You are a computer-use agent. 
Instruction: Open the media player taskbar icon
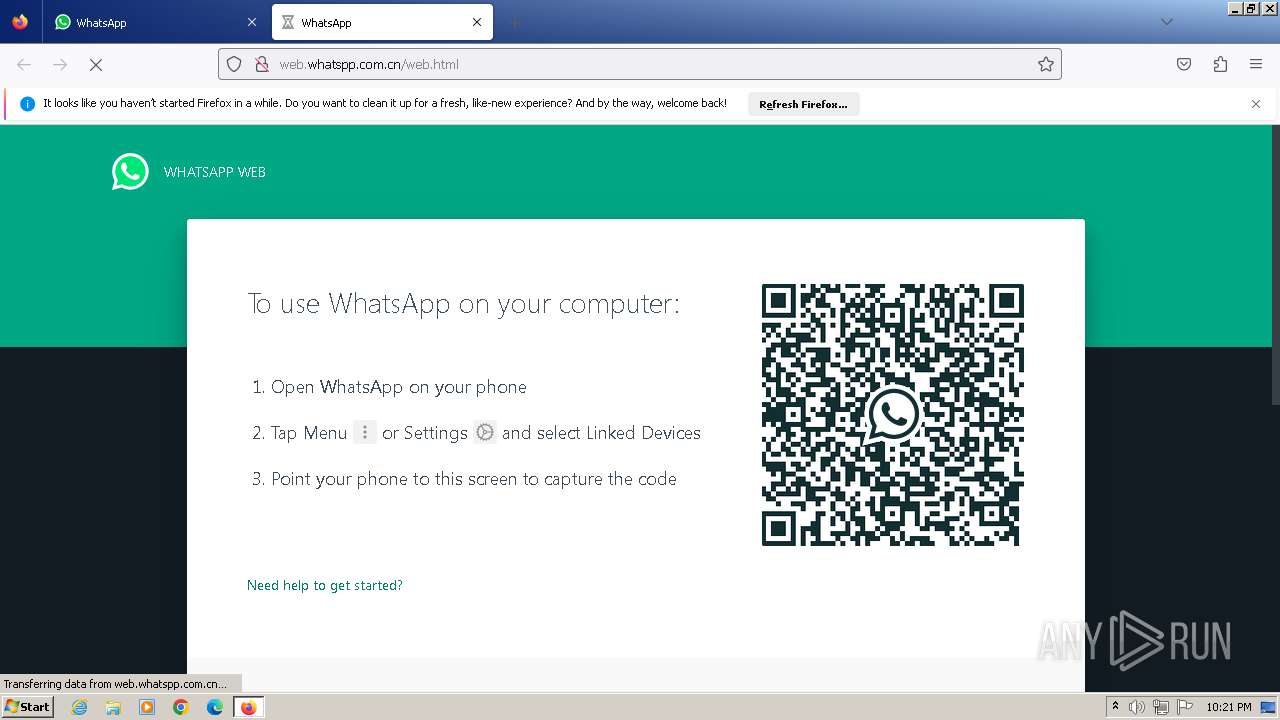[x=147, y=707]
